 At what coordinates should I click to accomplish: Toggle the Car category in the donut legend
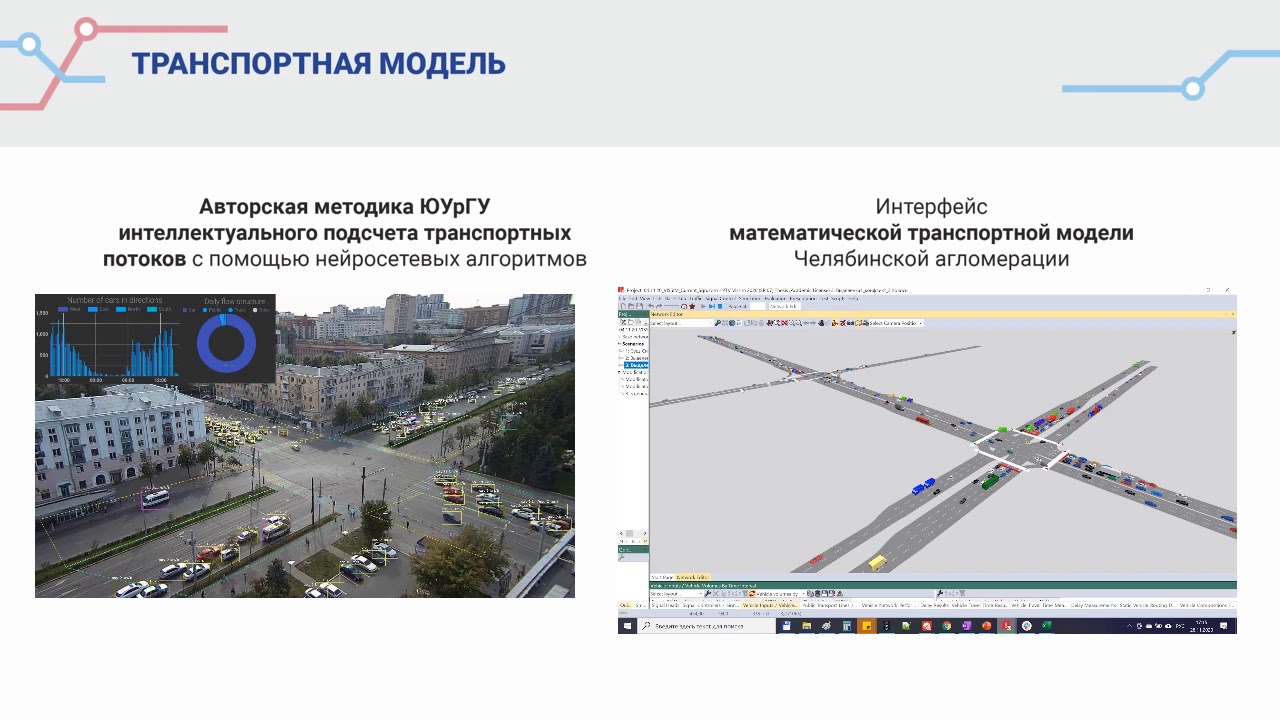189,310
